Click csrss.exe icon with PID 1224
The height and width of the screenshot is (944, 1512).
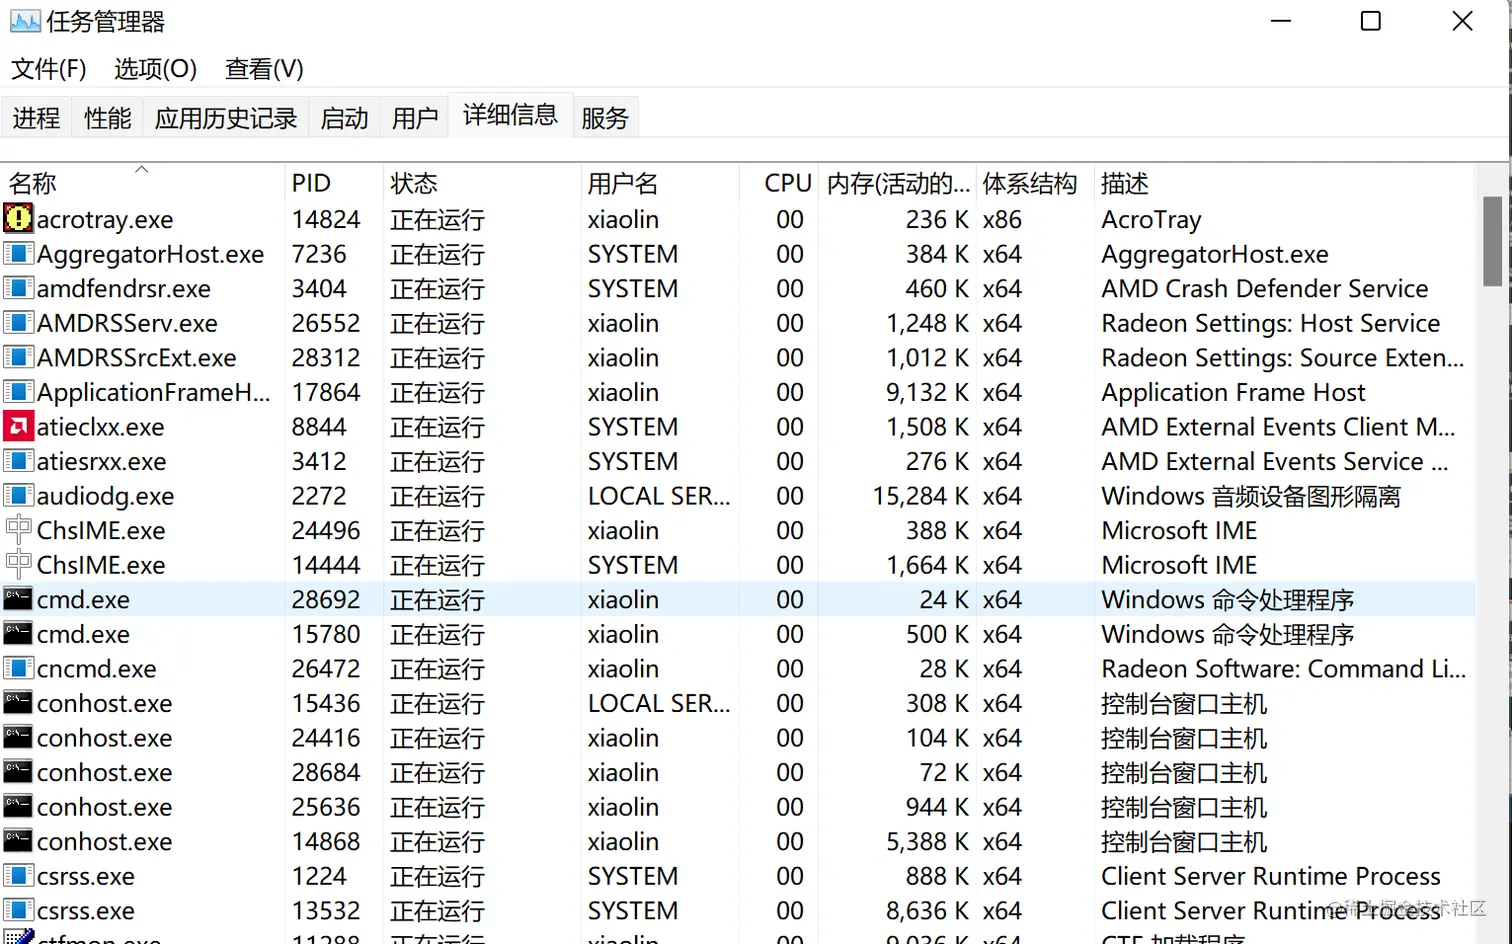(18, 876)
